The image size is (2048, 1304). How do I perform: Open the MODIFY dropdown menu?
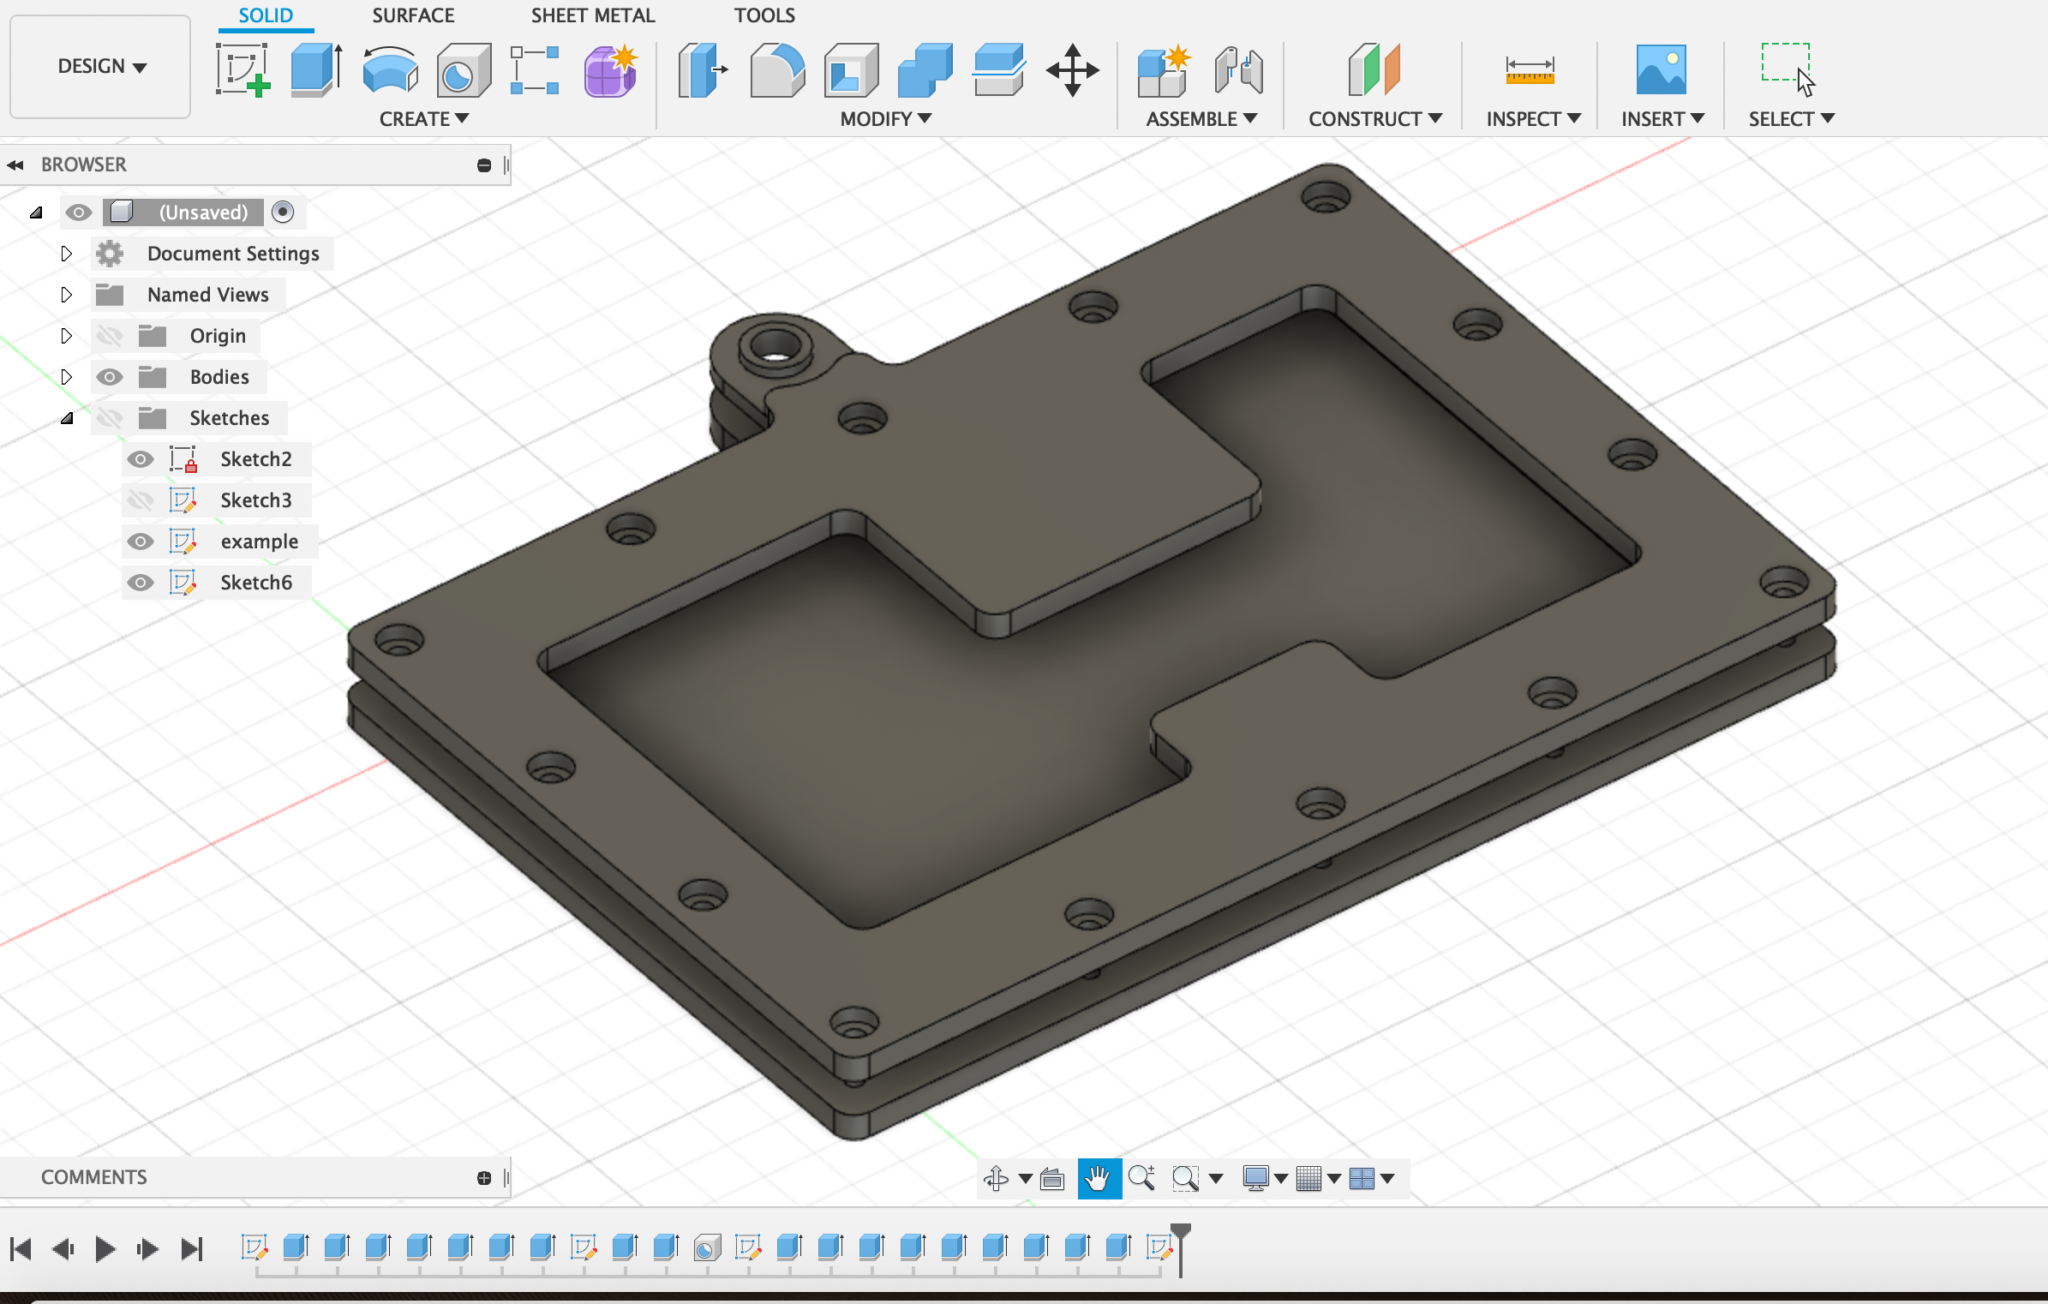(x=886, y=119)
